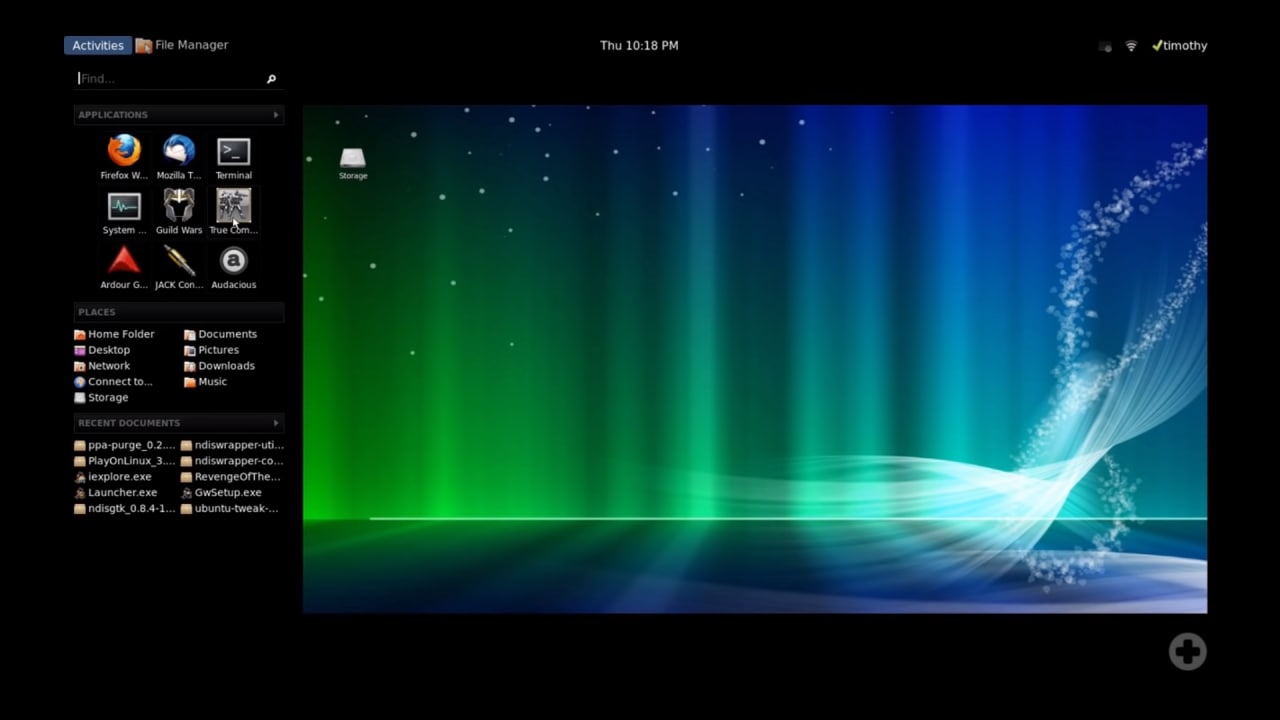Screen dimensions: 1280x720
Task: Open Downloads folder
Action: tap(219, 366)
